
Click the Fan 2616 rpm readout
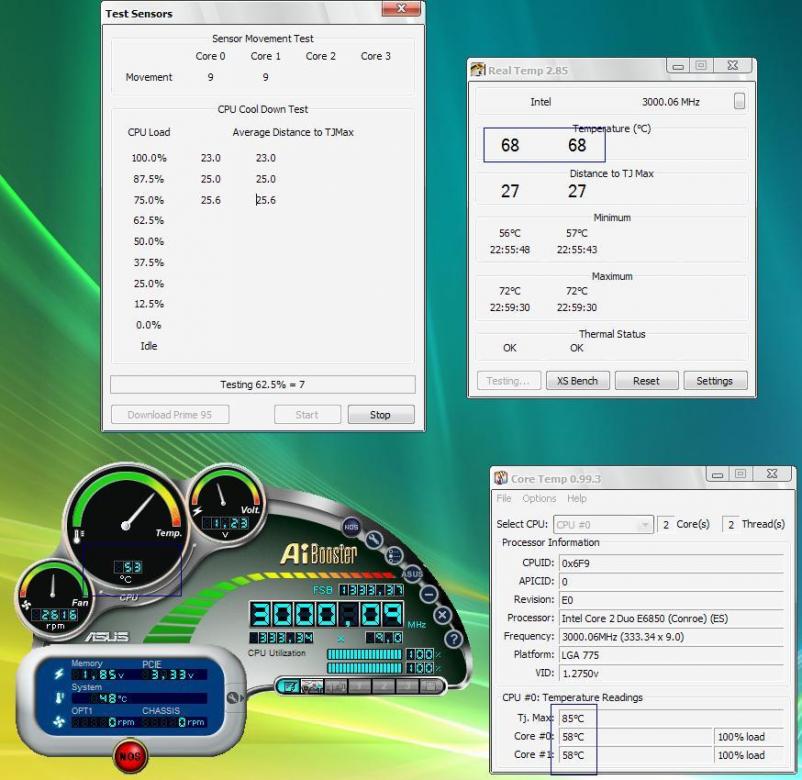(55, 615)
